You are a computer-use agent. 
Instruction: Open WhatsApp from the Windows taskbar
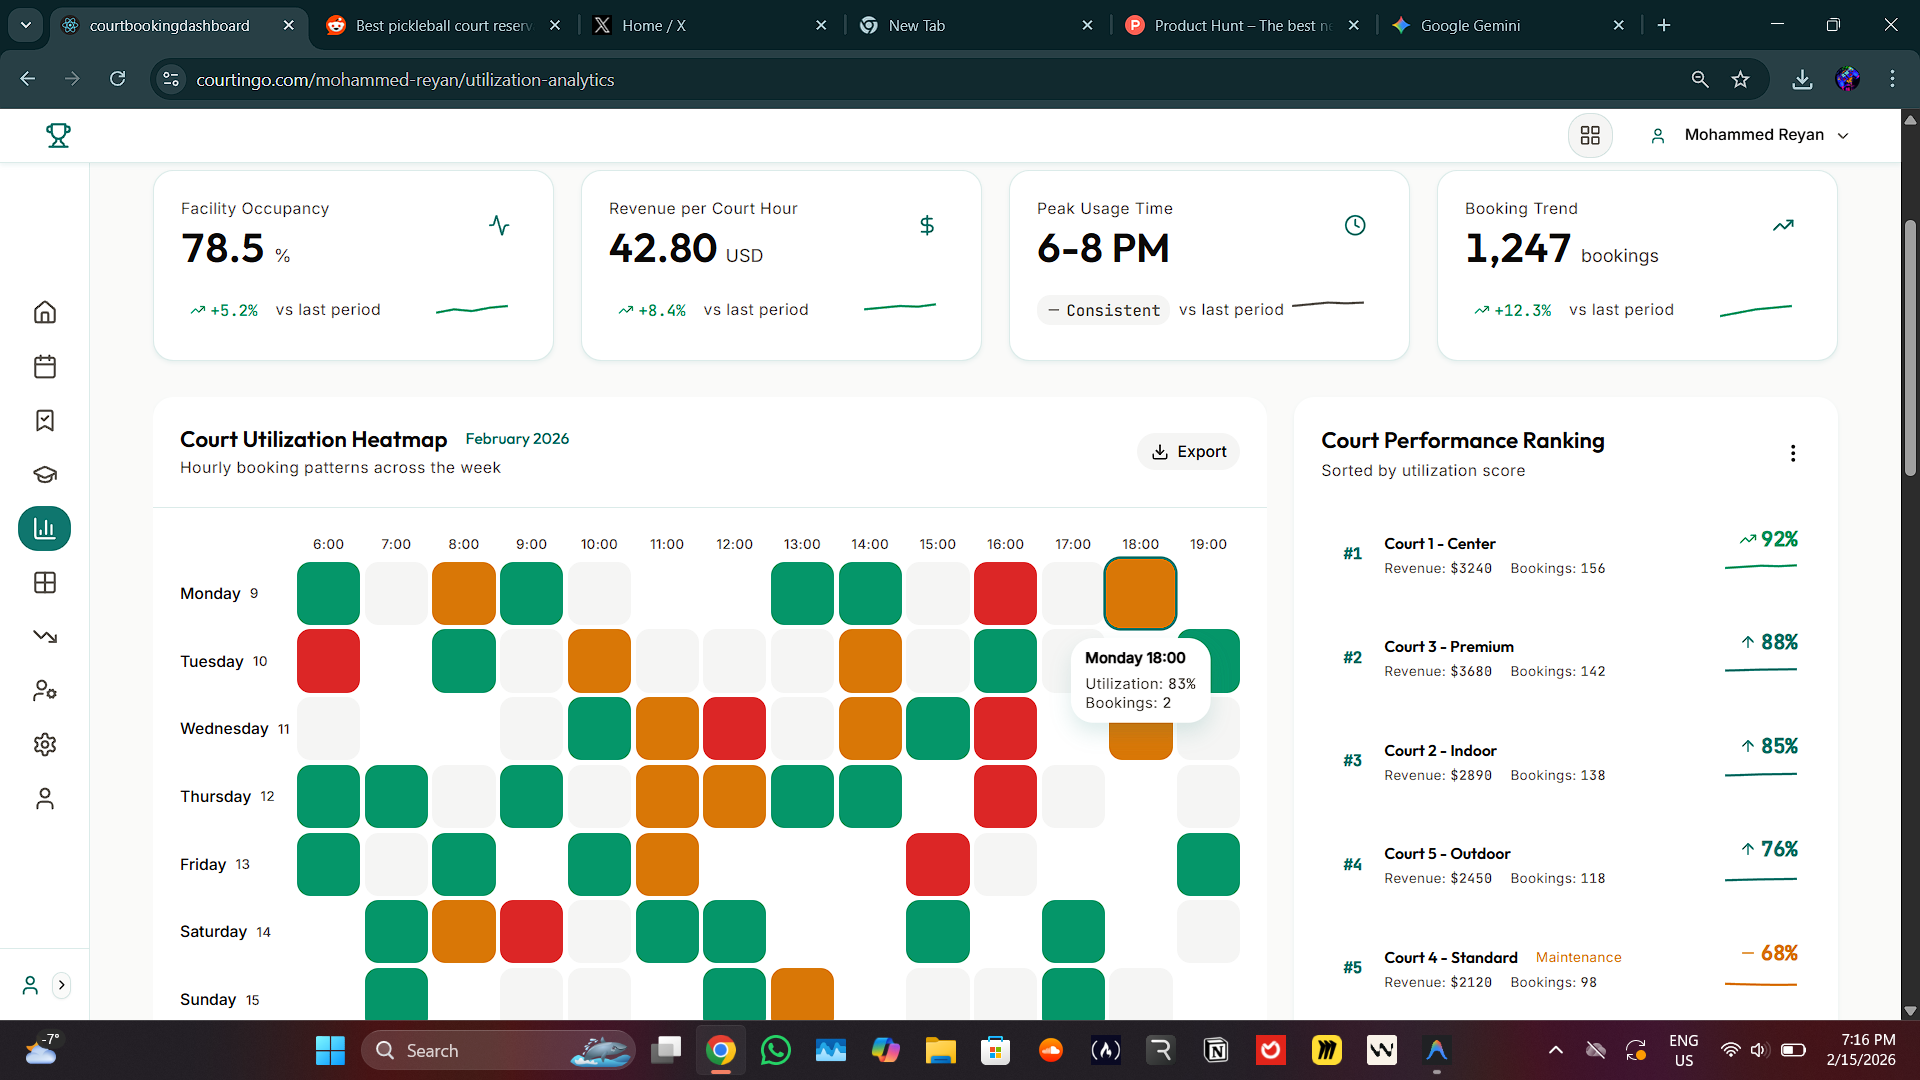coord(775,1050)
